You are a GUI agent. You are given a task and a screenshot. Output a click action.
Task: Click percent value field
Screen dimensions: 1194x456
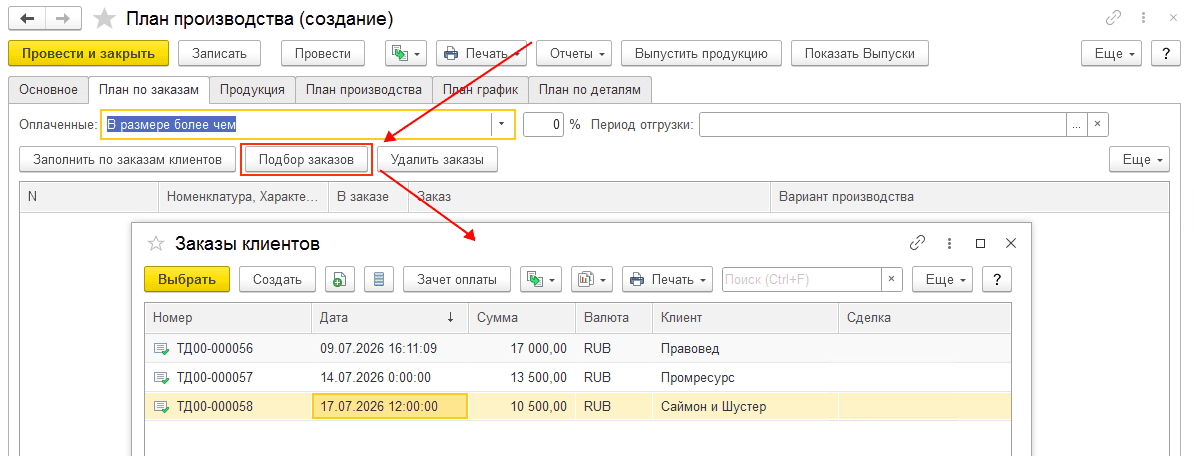pos(544,124)
